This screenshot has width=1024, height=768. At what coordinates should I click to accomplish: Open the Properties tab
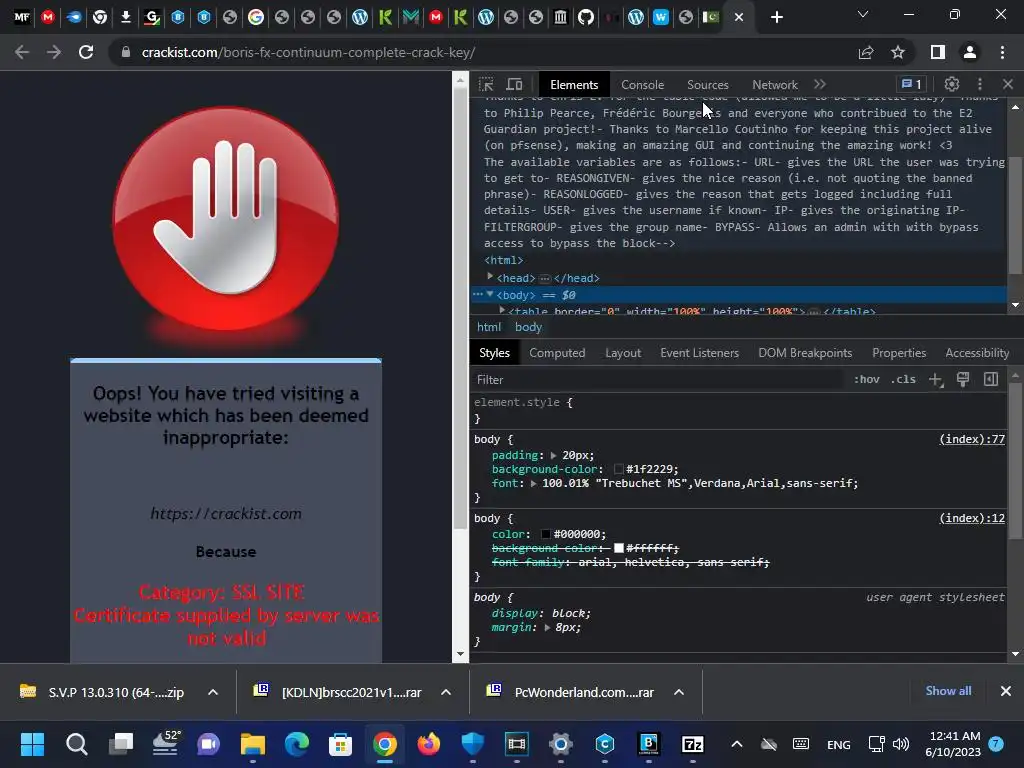899,353
